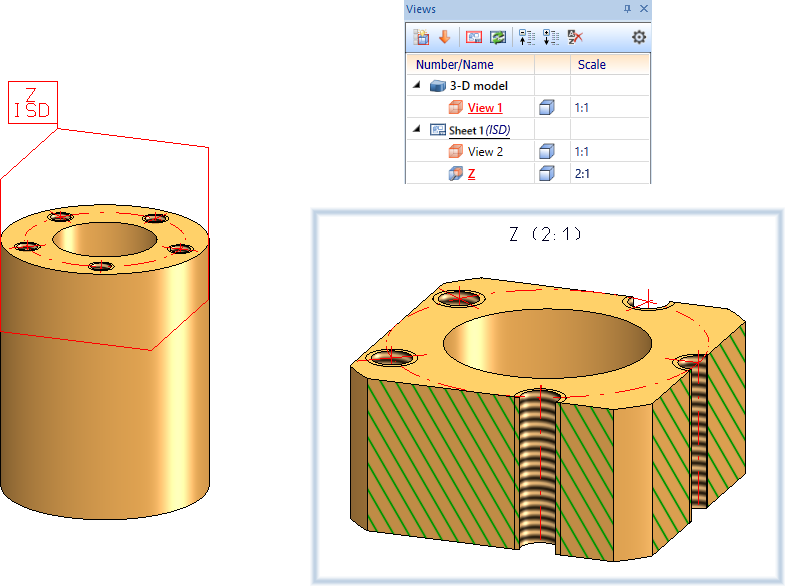Click shaded cube icon in View 2 row
Image resolution: width=785 pixels, height=586 pixels.
click(x=547, y=152)
